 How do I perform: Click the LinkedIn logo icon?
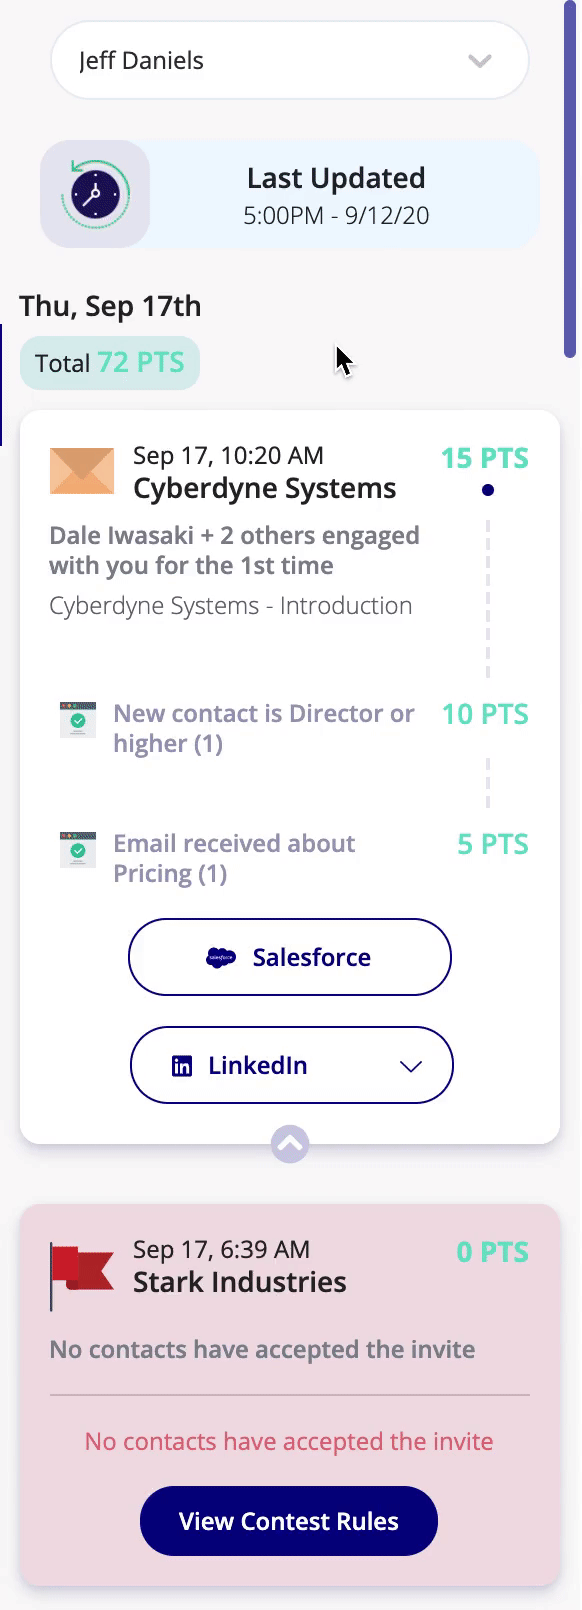point(182,1066)
